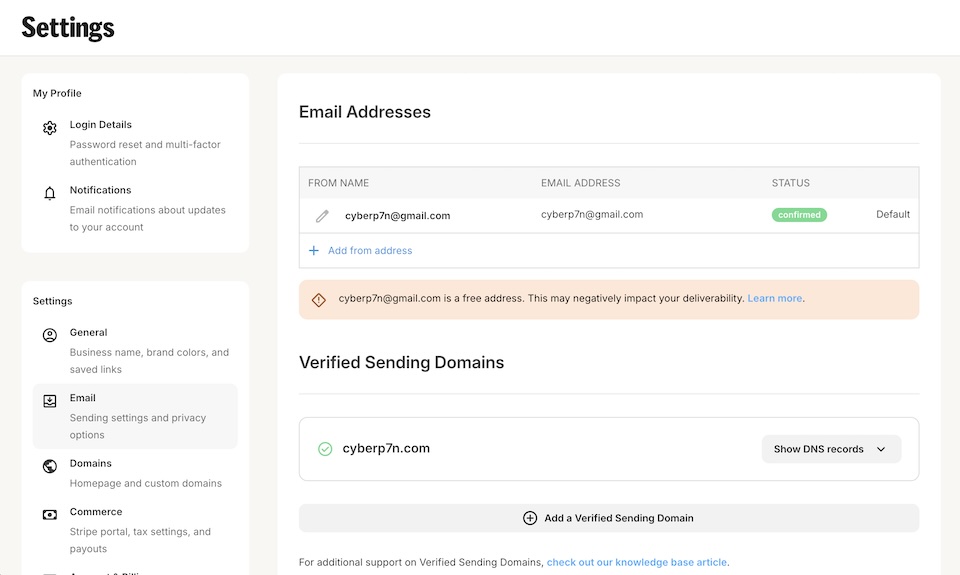The image size is (960, 575).
Task: Expand Show DNS records dropdown
Action: (830, 449)
